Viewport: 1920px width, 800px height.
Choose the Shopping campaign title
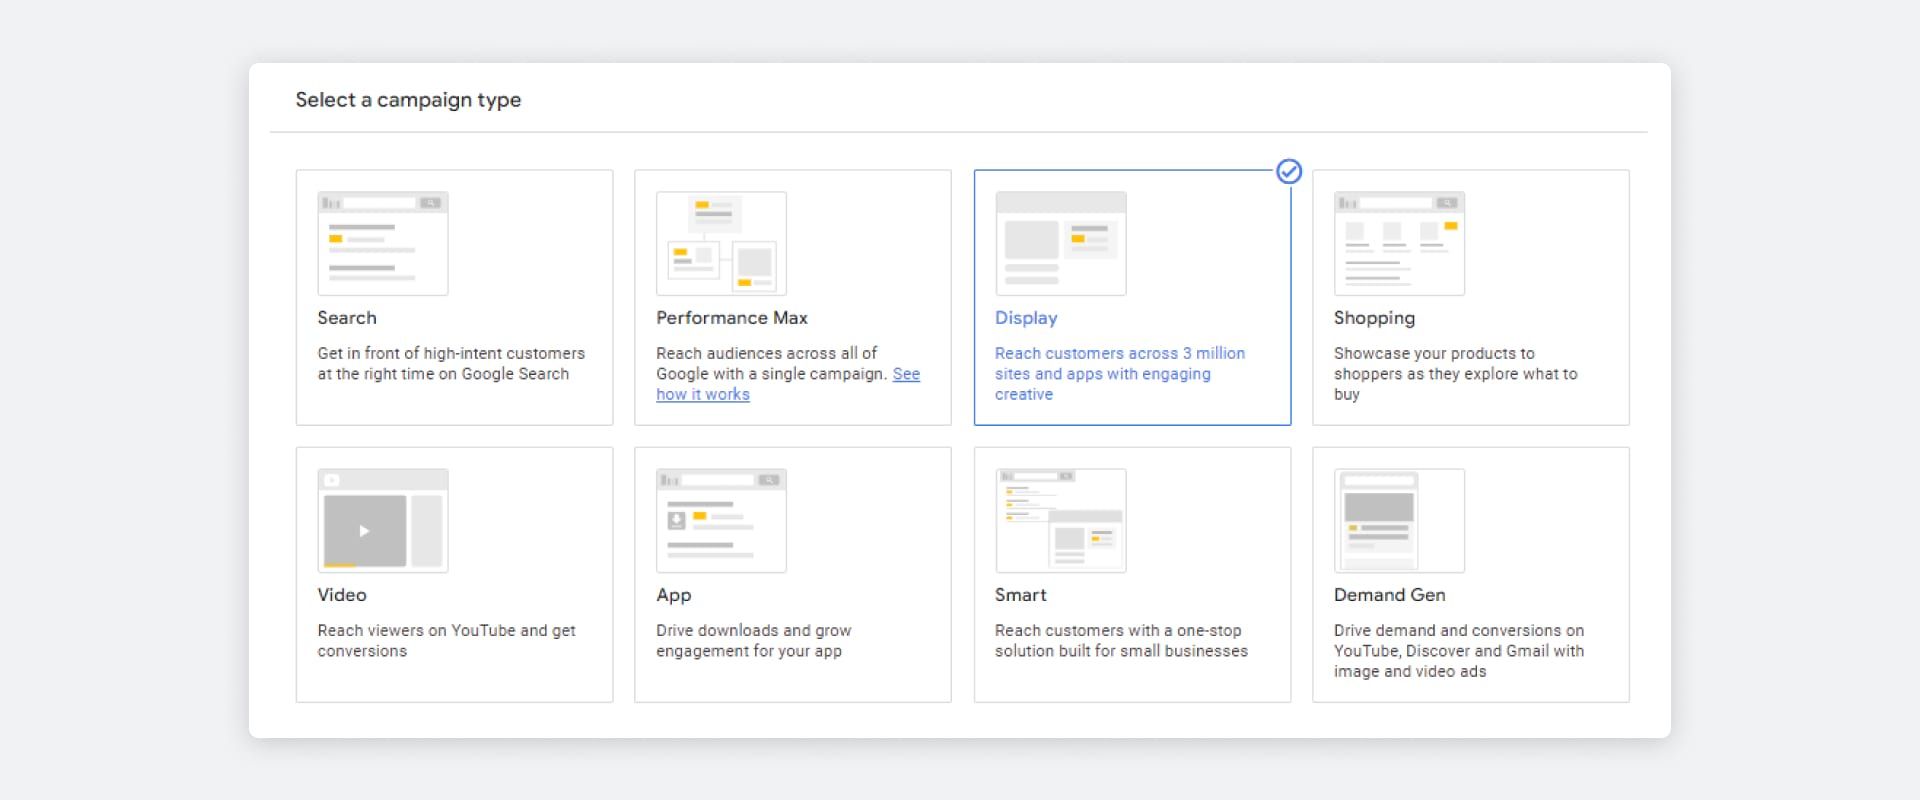(x=1374, y=318)
